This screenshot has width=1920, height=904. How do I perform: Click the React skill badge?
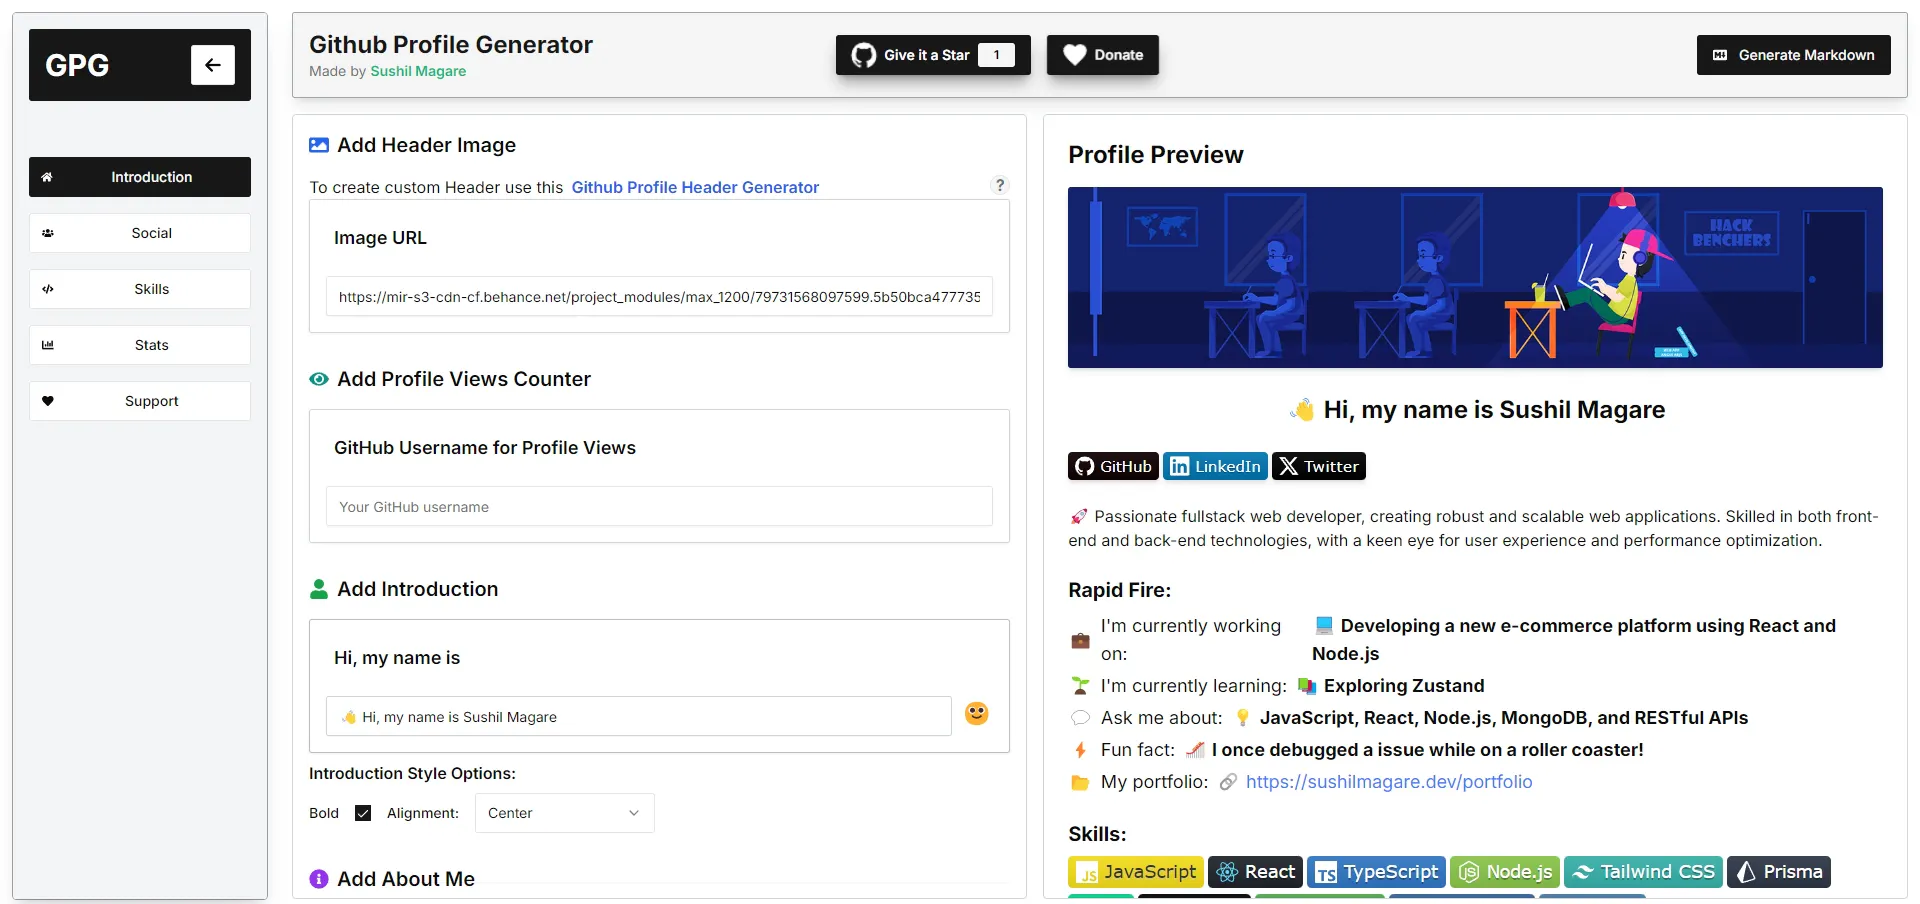click(x=1255, y=872)
